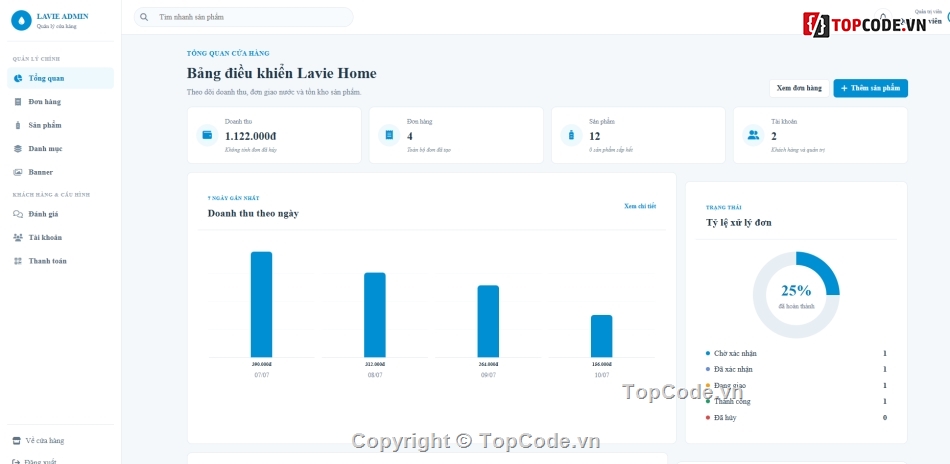Select Banner in the sidebar
Image resolution: width=950 pixels, height=464 pixels.
tap(61, 172)
